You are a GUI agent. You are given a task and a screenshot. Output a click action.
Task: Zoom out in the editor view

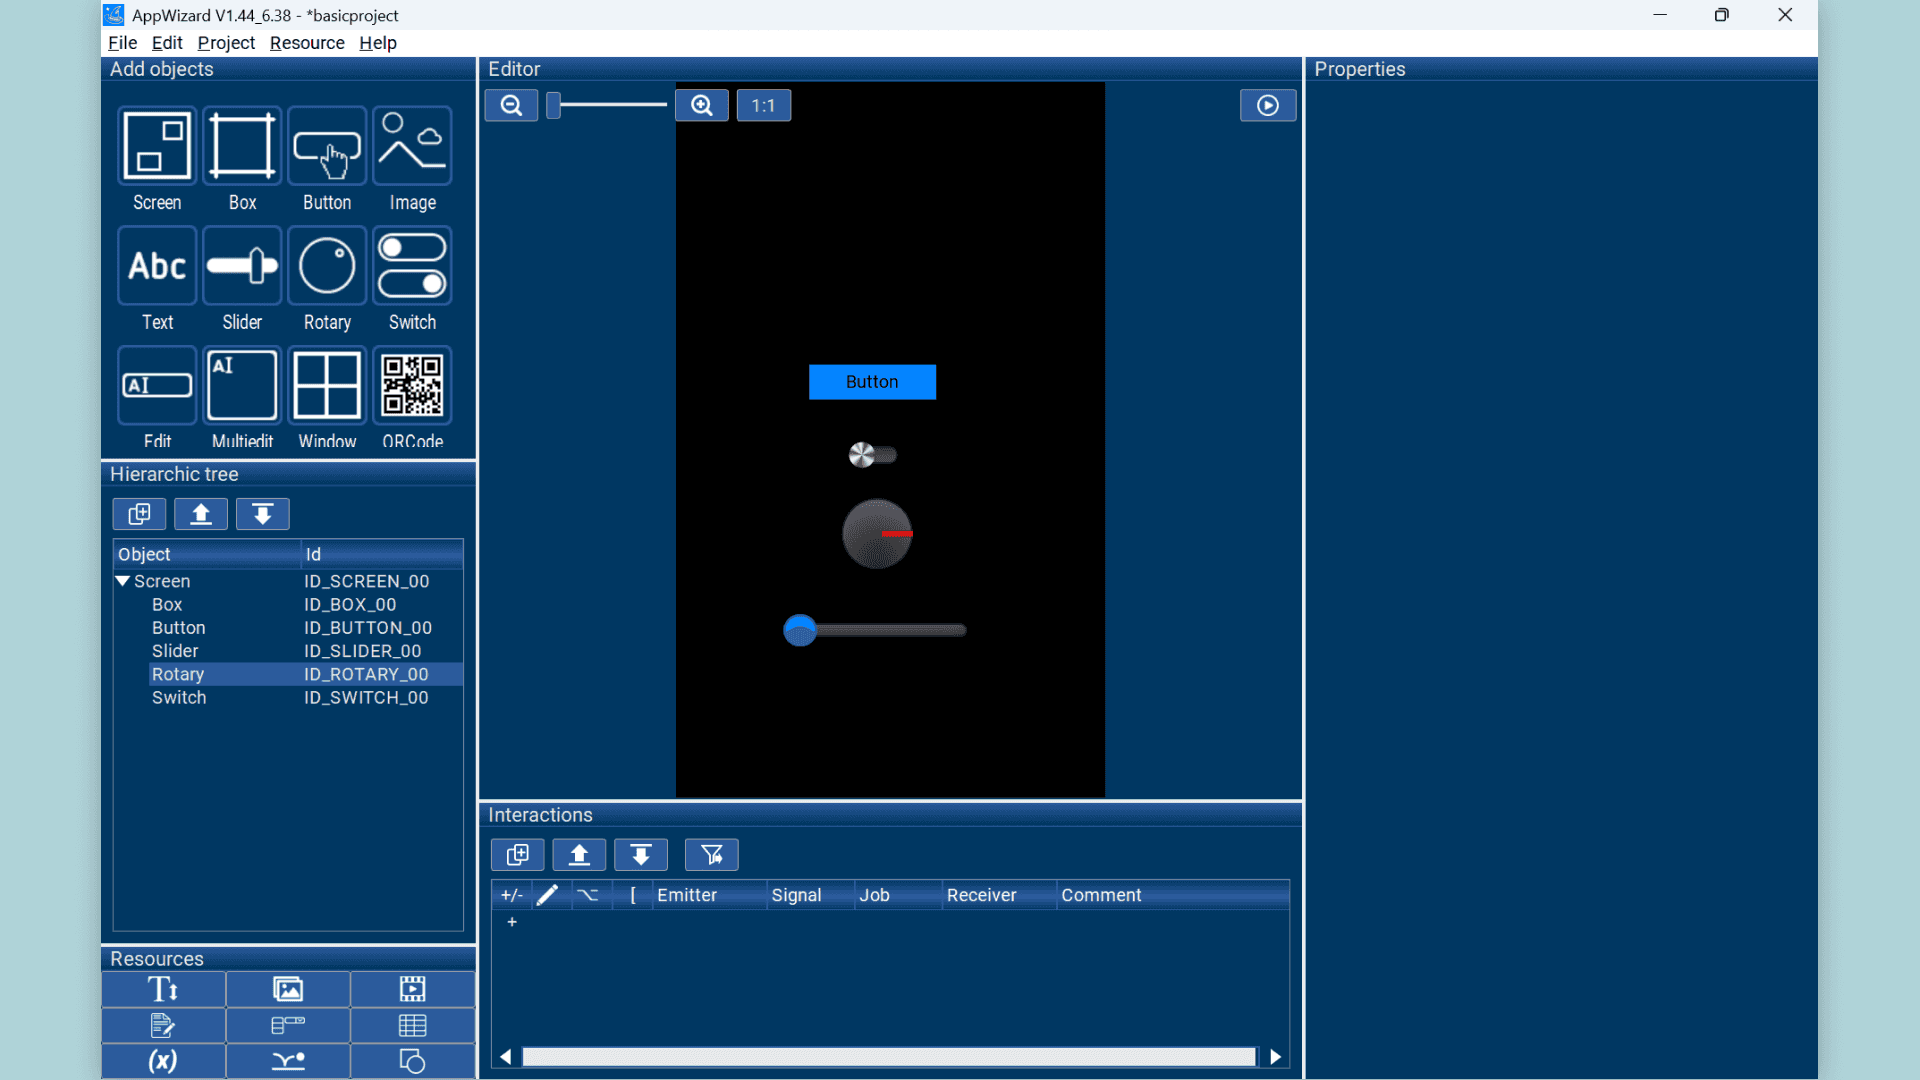click(511, 105)
